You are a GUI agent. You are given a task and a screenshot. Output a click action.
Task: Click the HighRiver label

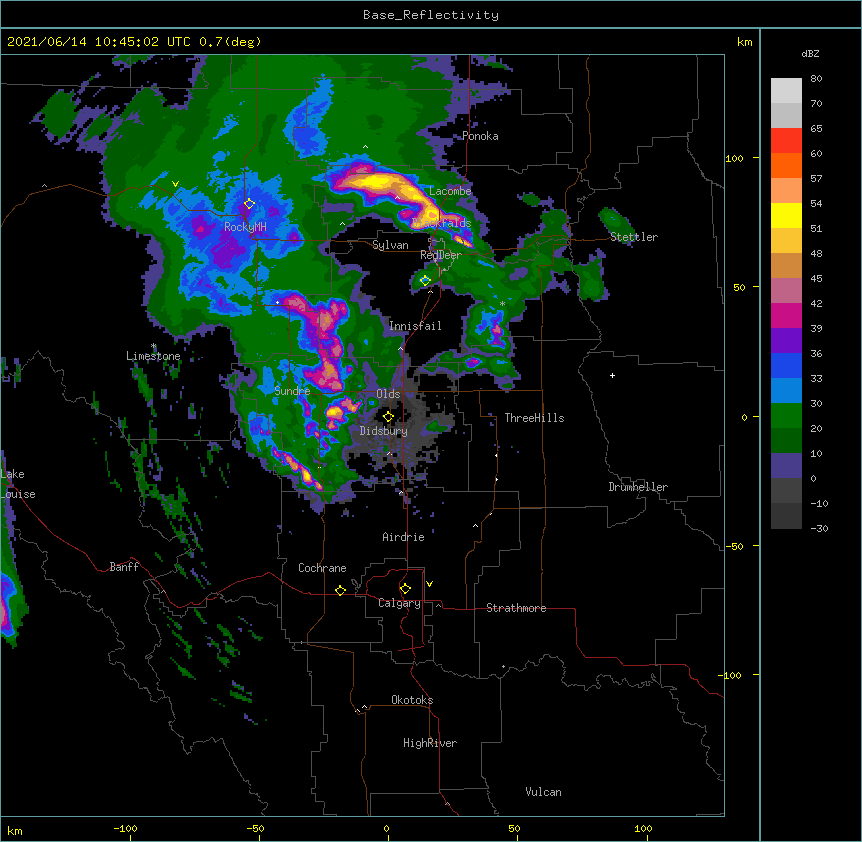coord(430,743)
